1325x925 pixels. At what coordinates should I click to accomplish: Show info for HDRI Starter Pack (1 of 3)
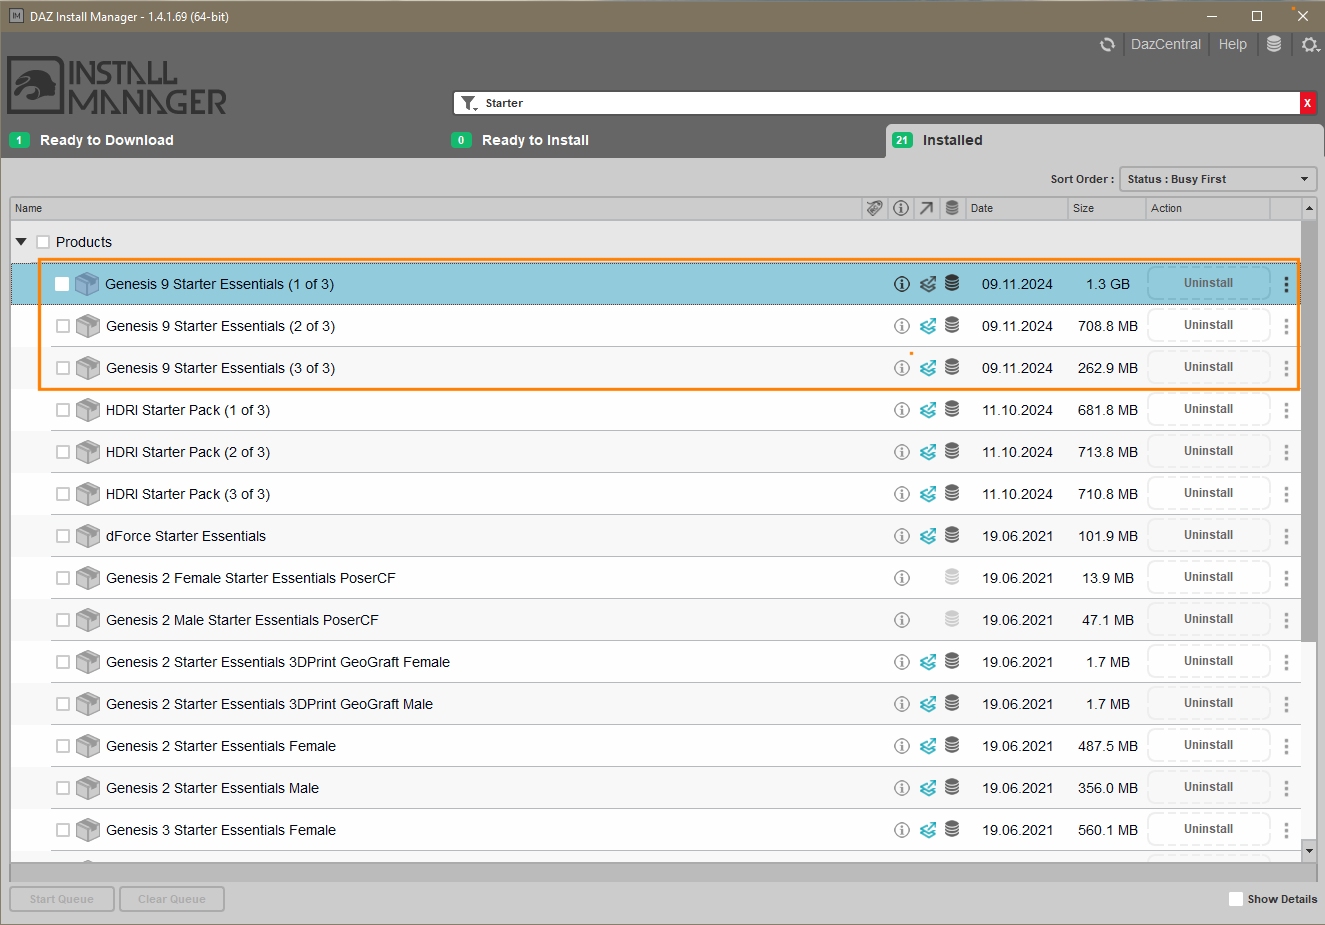[x=902, y=410]
